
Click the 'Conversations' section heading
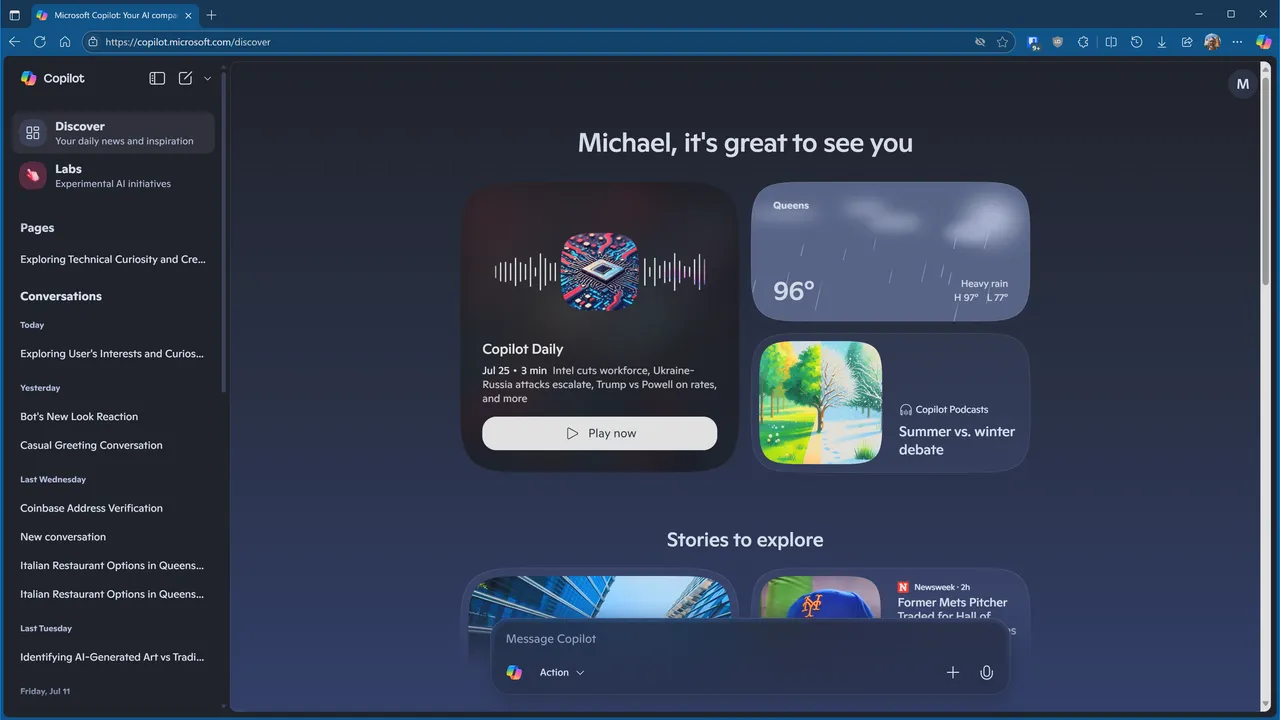click(61, 296)
